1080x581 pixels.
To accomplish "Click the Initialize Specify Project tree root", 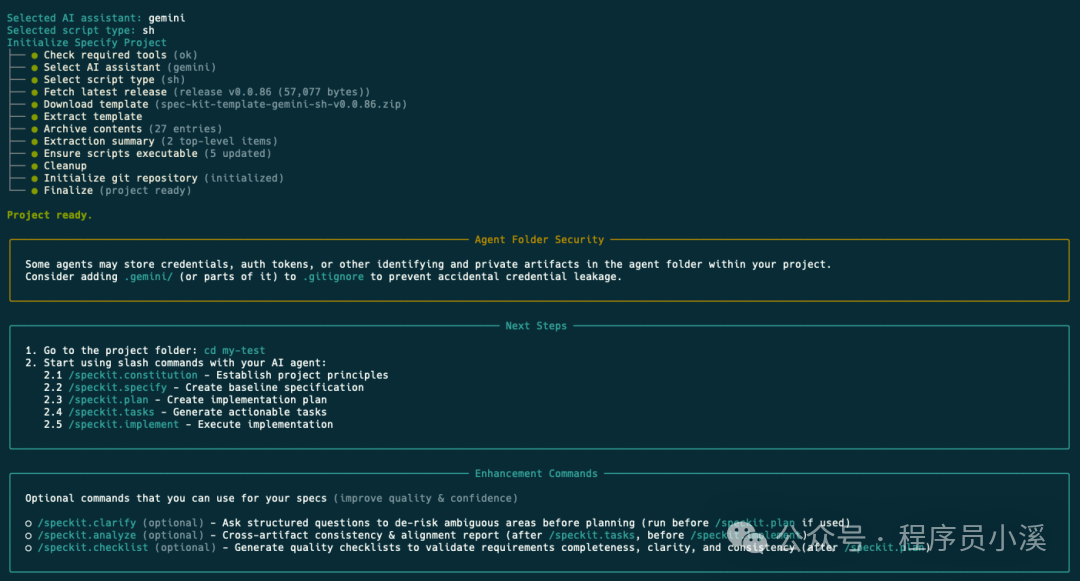I will 87,43.
